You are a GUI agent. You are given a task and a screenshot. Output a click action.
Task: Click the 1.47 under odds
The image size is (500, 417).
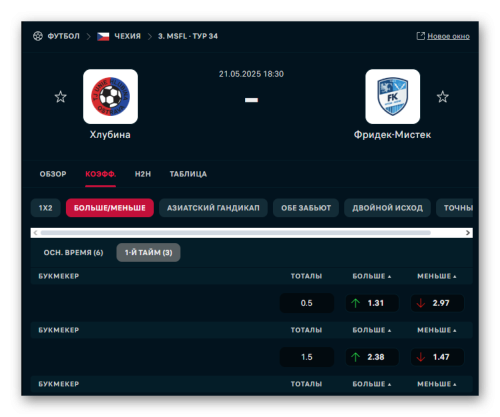pyautogui.click(x=437, y=357)
